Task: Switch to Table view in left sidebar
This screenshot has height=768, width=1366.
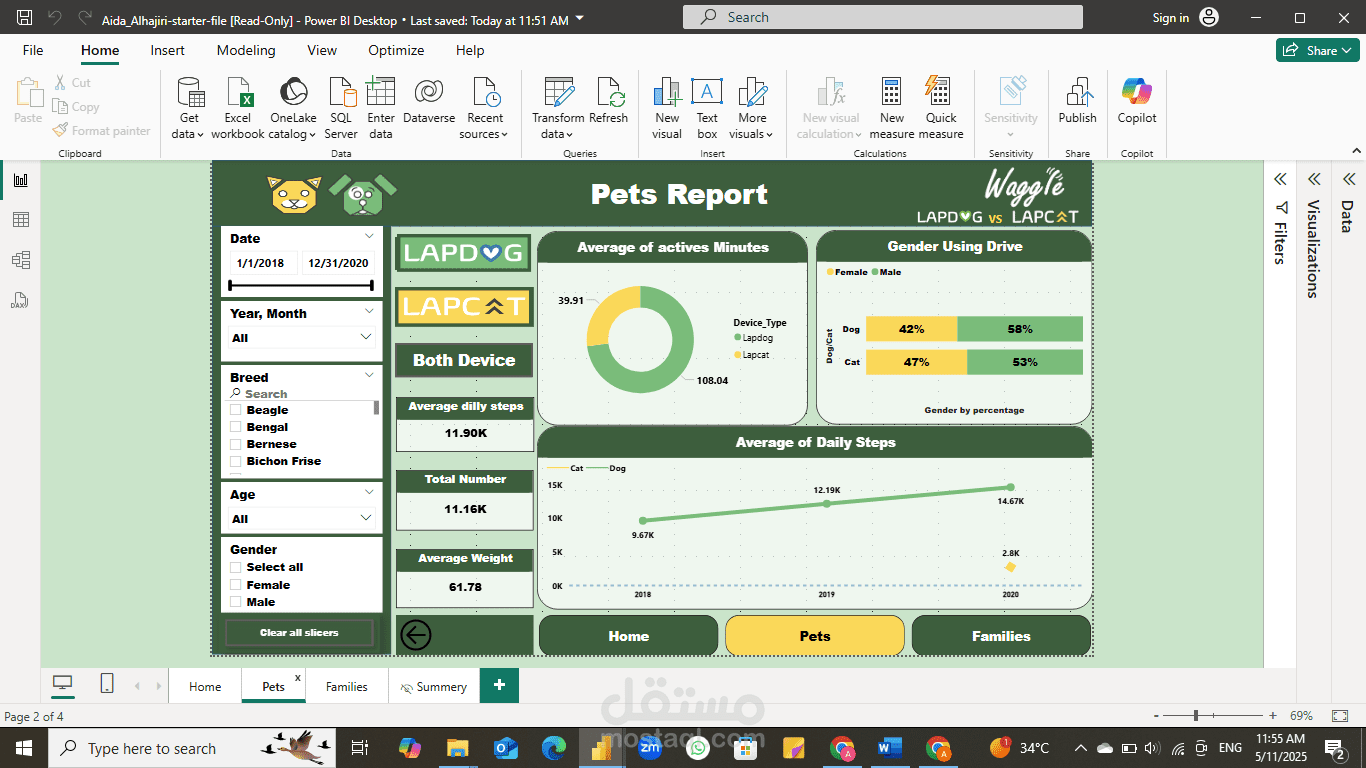Action: pyautogui.click(x=21, y=220)
